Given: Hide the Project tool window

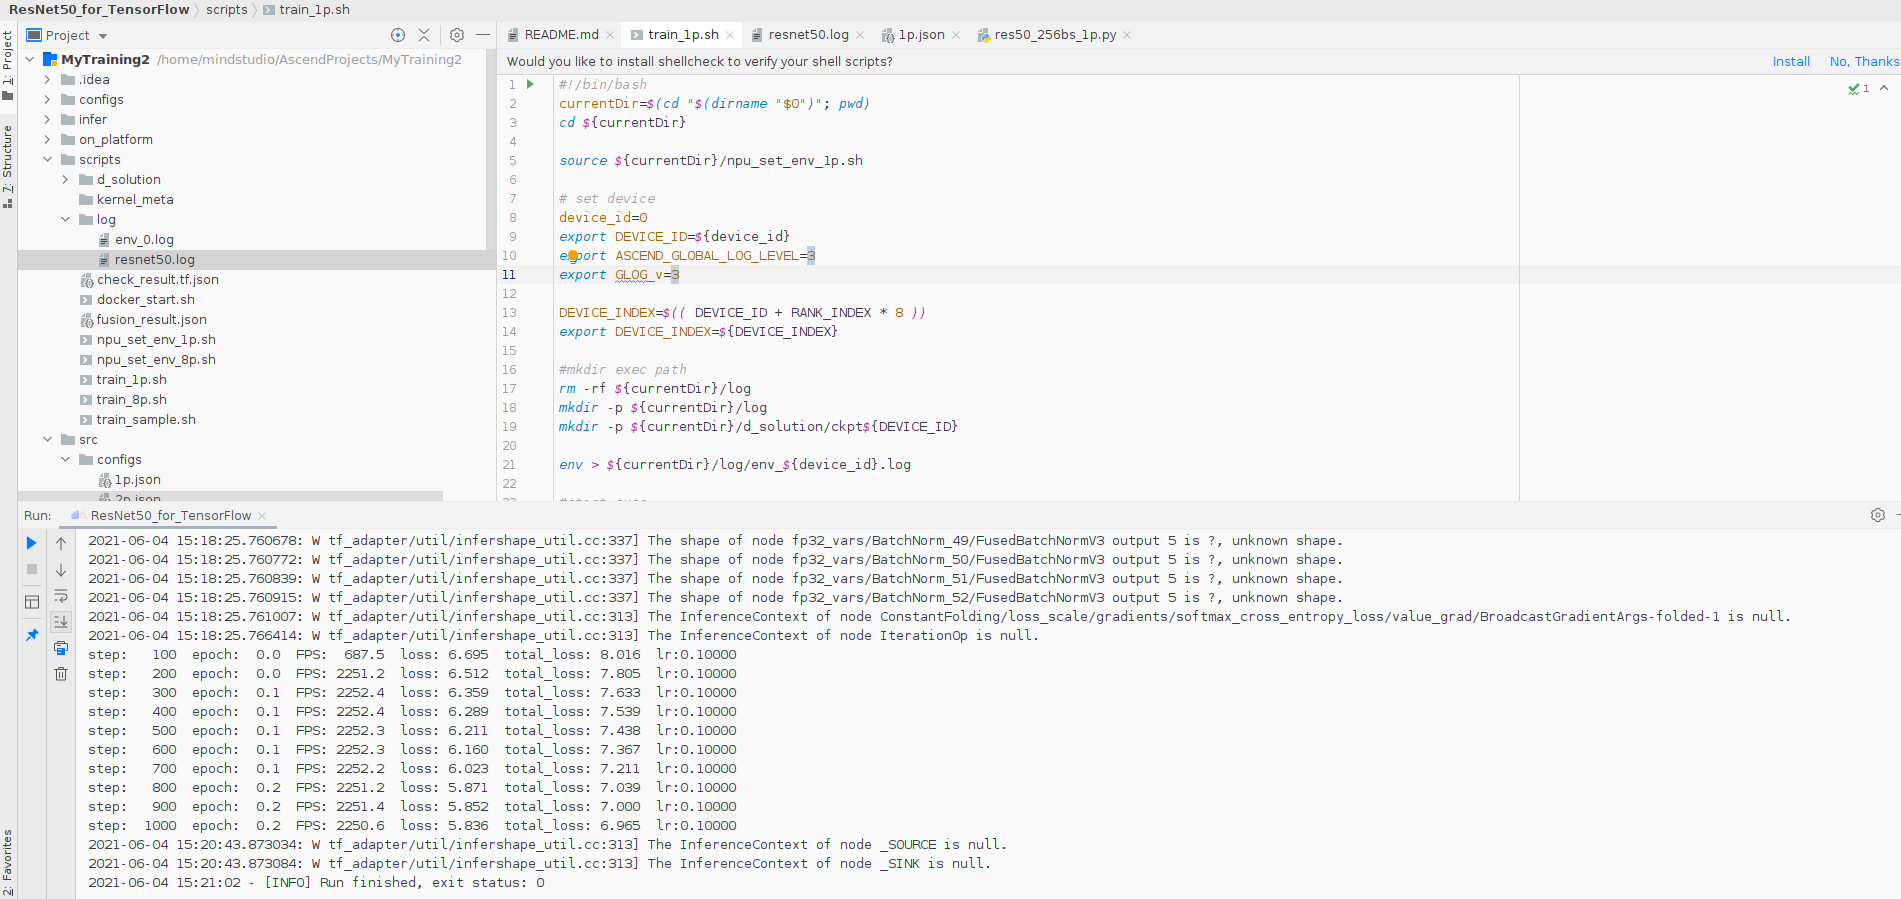Looking at the screenshot, I should (x=483, y=35).
